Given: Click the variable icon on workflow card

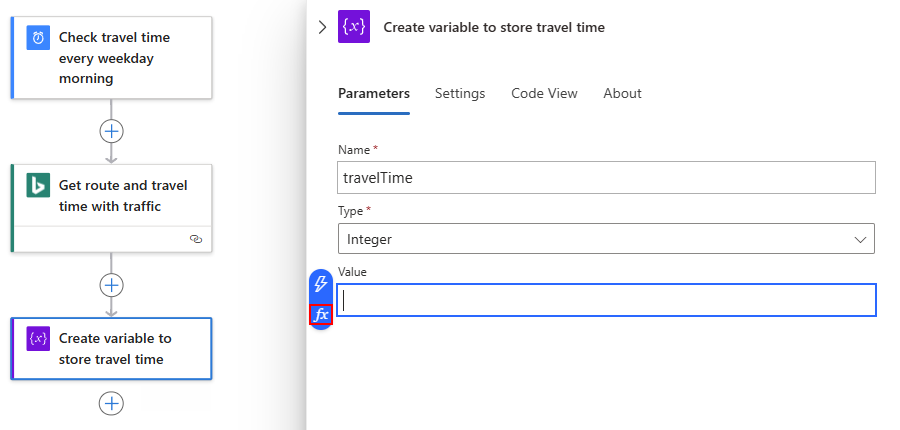Looking at the screenshot, I should point(38,339).
